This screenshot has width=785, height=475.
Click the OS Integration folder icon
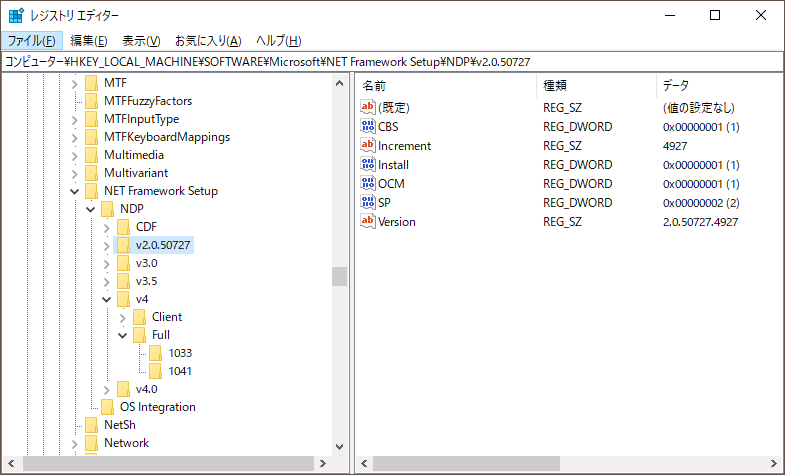[107, 407]
